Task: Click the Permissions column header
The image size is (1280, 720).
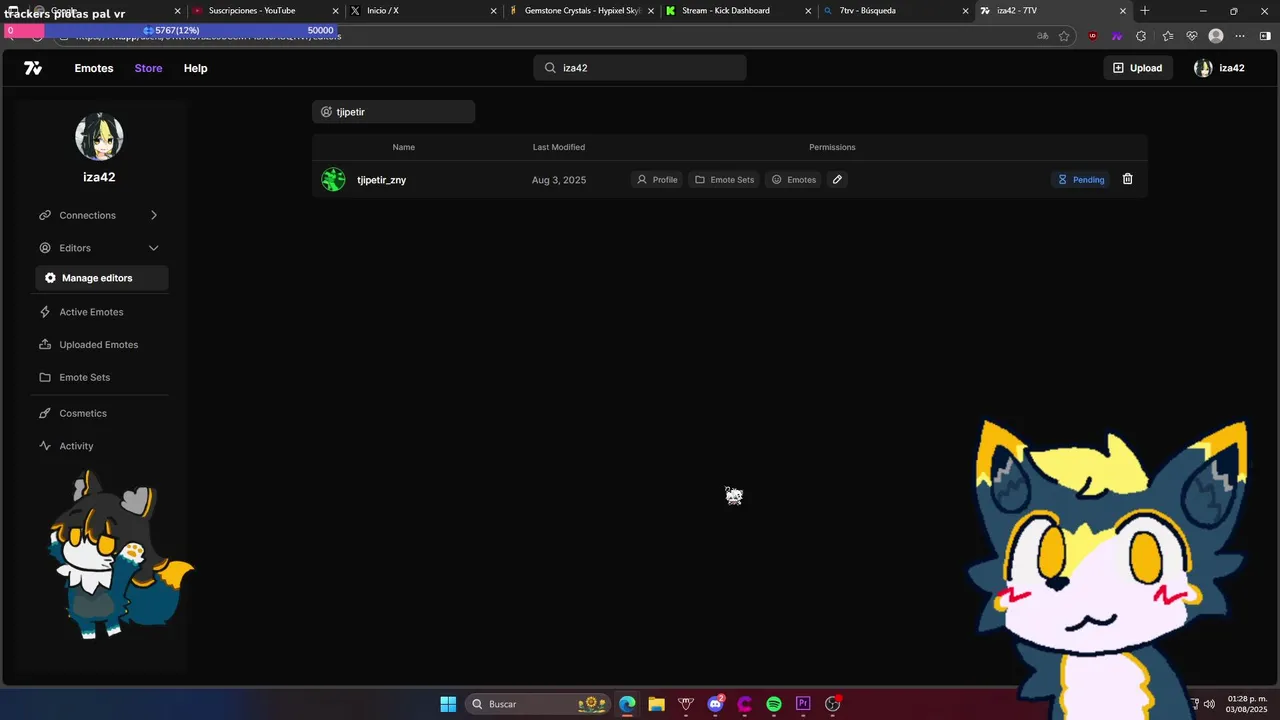Action: 832,147
